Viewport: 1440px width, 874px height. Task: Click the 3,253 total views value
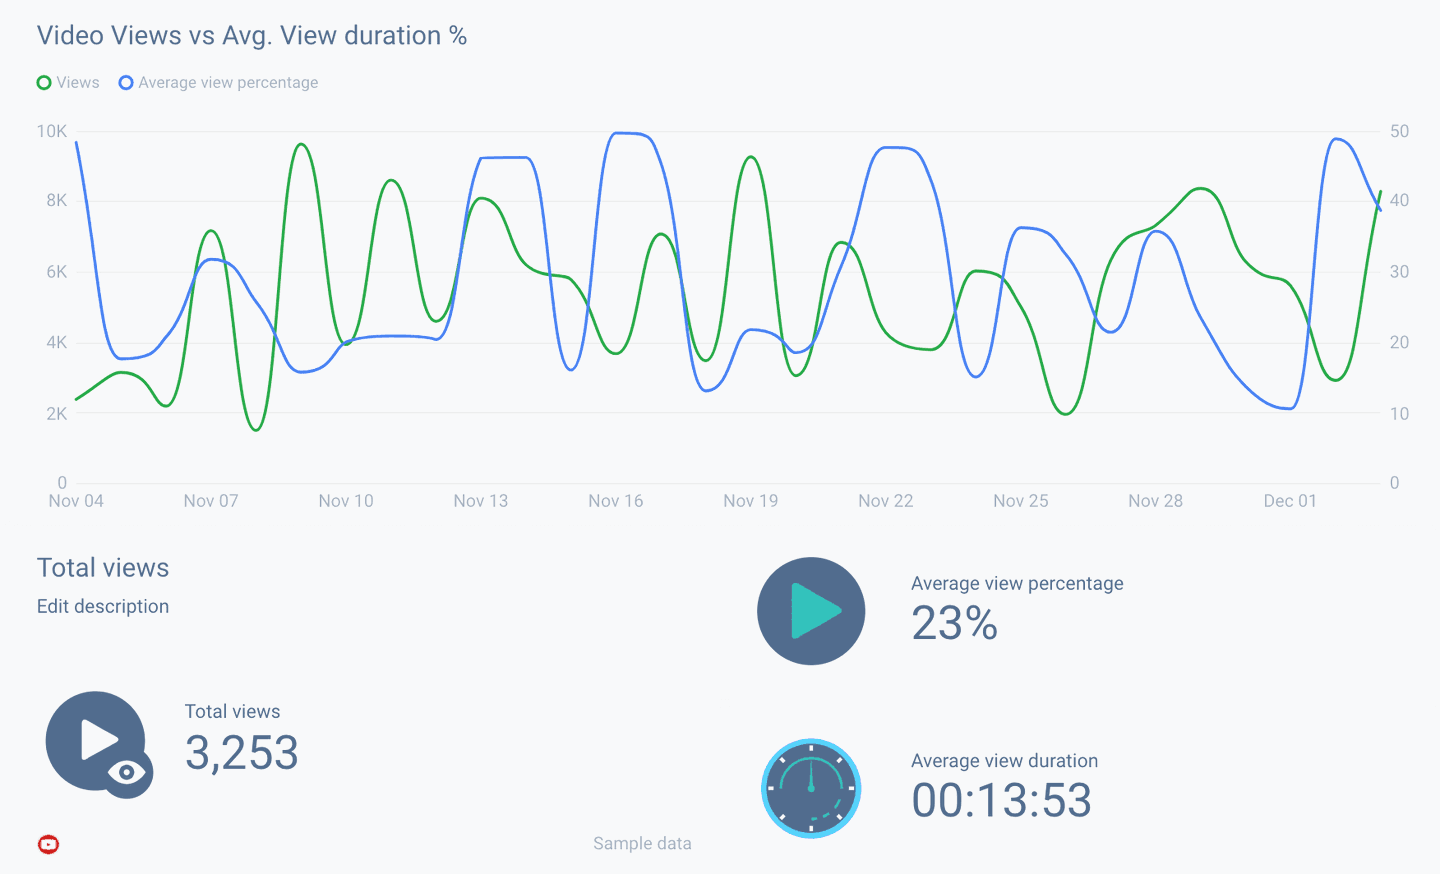point(240,753)
